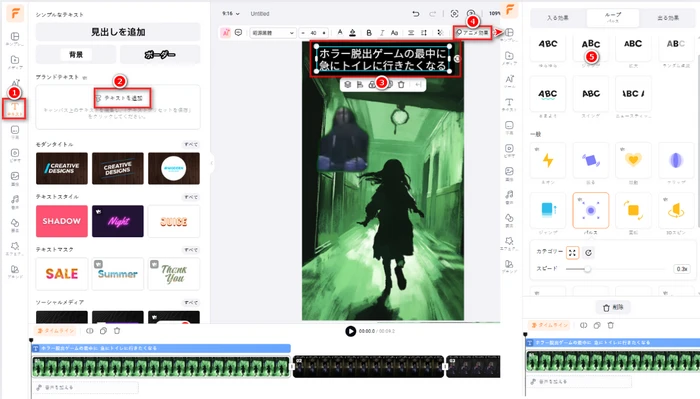
Task: Pick the Summer text mask
Action: click(118, 274)
